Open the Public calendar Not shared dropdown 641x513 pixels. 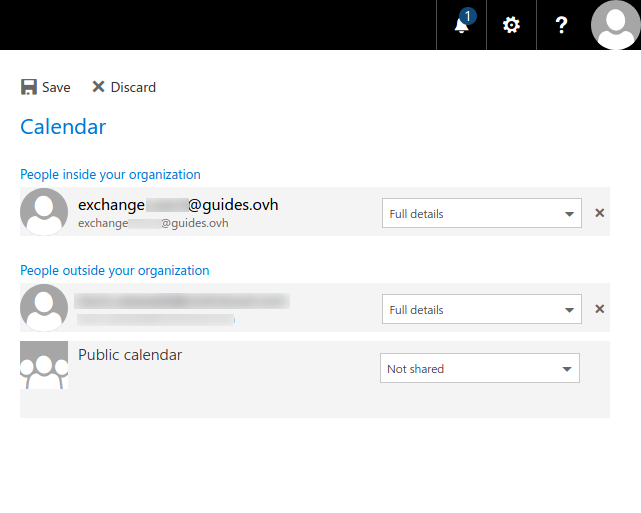[x=479, y=368]
